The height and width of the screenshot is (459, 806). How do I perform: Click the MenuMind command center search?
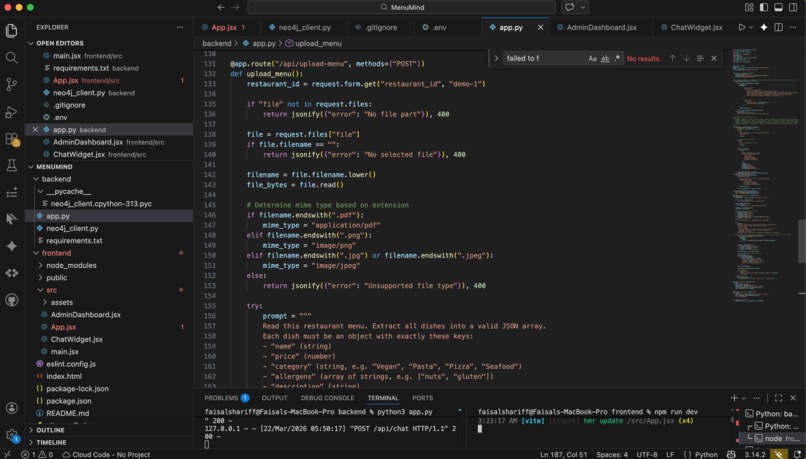pyautogui.click(x=401, y=7)
